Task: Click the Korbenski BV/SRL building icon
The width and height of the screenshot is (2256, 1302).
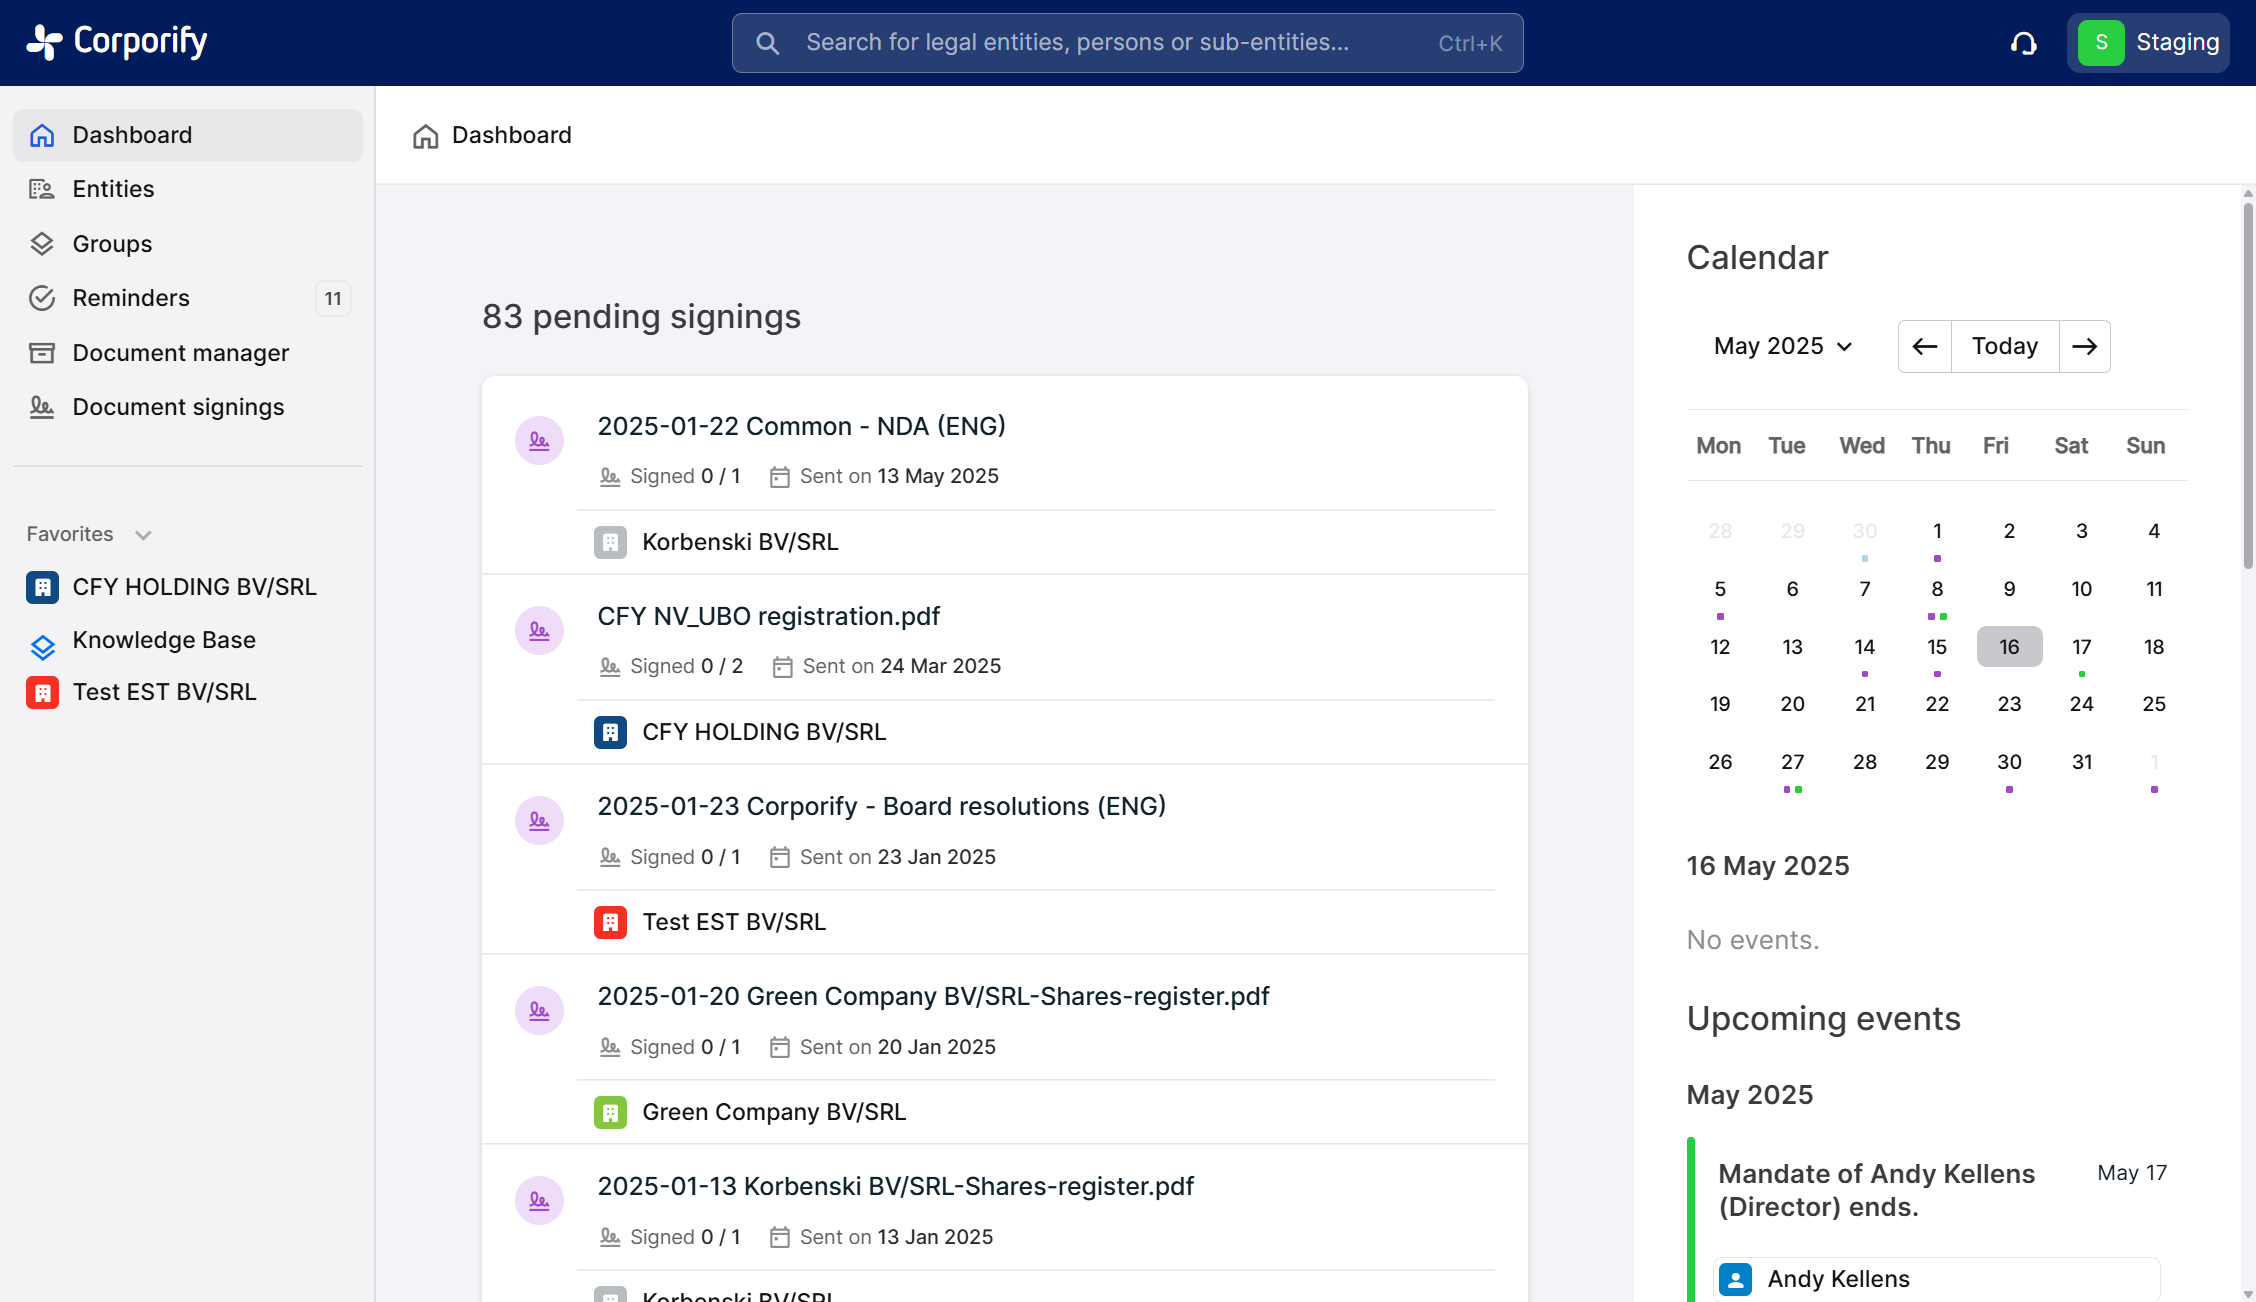Action: pos(610,542)
